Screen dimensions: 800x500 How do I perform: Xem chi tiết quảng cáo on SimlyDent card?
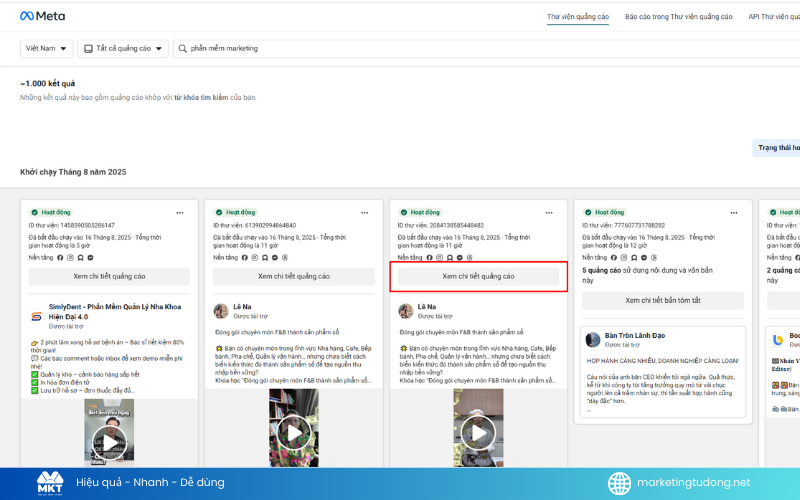109,276
